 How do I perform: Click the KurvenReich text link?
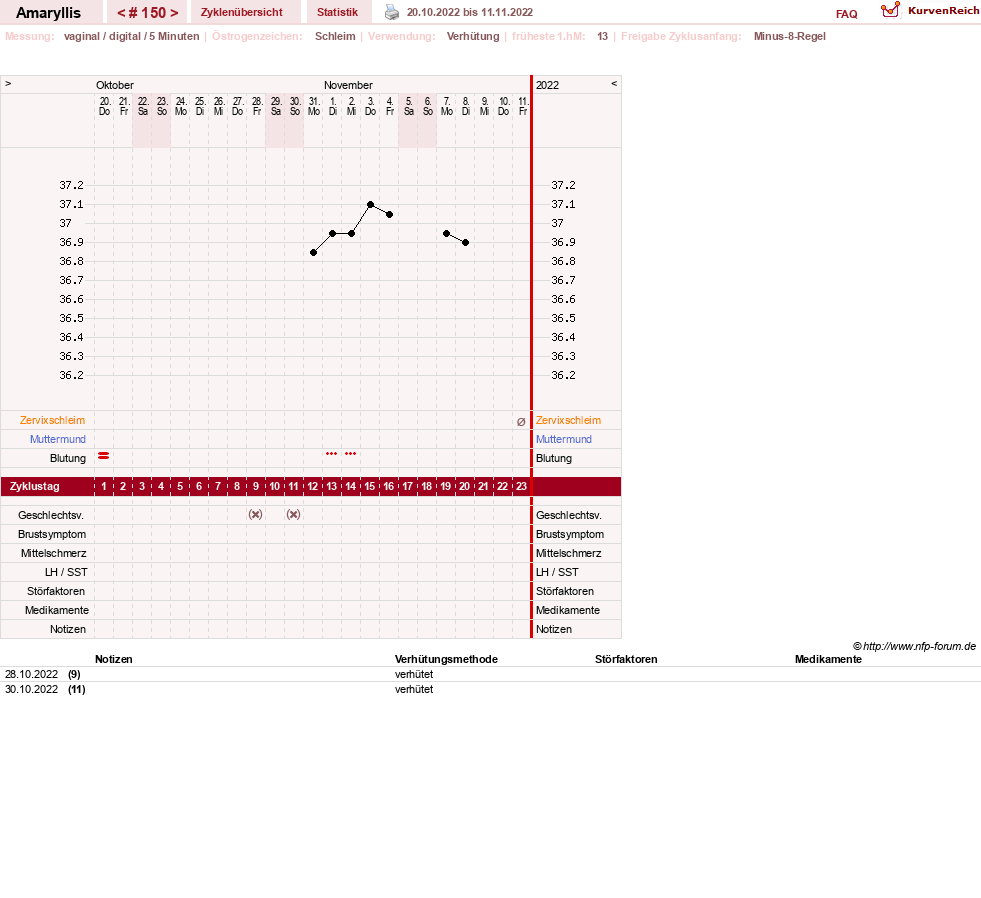click(x=943, y=11)
